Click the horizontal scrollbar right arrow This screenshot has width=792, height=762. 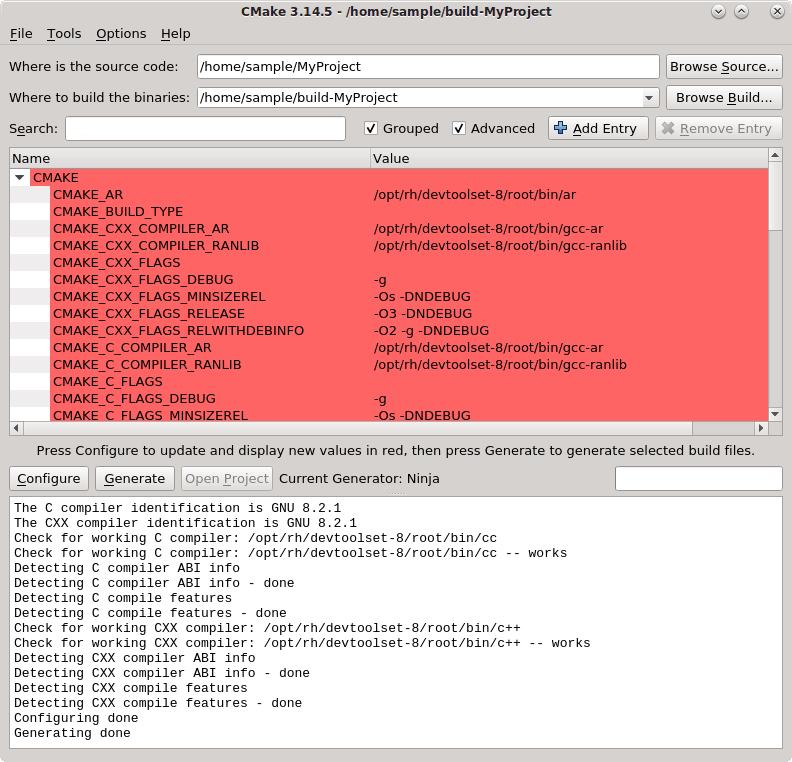point(761,428)
